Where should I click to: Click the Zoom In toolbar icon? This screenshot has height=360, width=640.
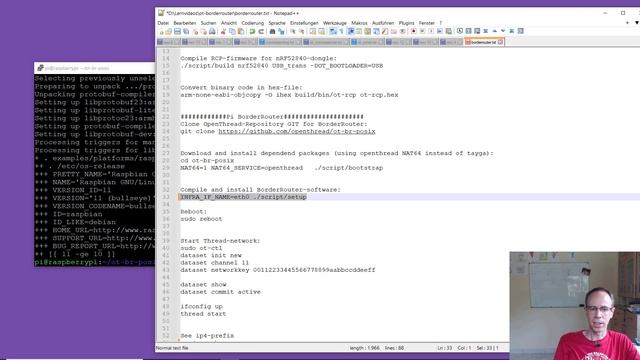(293, 31)
